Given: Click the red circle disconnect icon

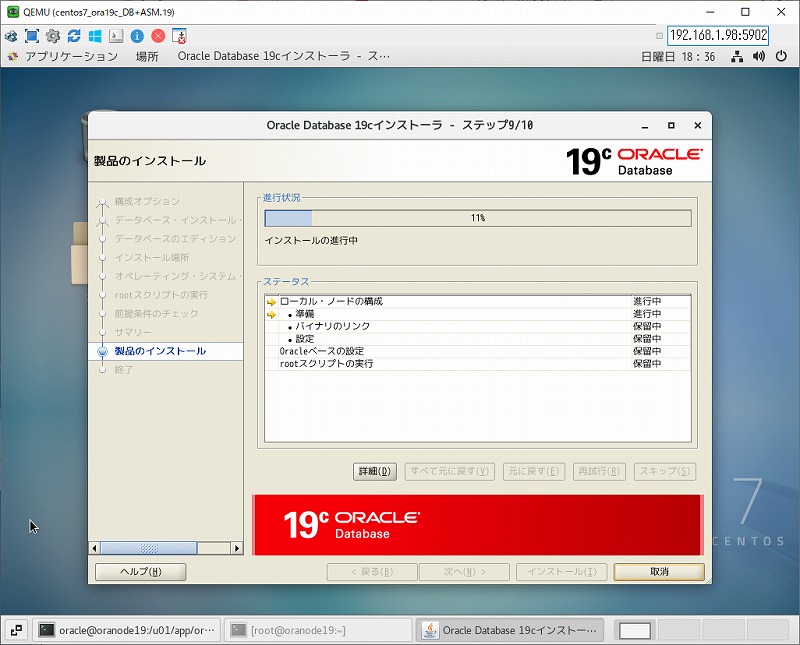Looking at the screenshot, I should 158,36.
